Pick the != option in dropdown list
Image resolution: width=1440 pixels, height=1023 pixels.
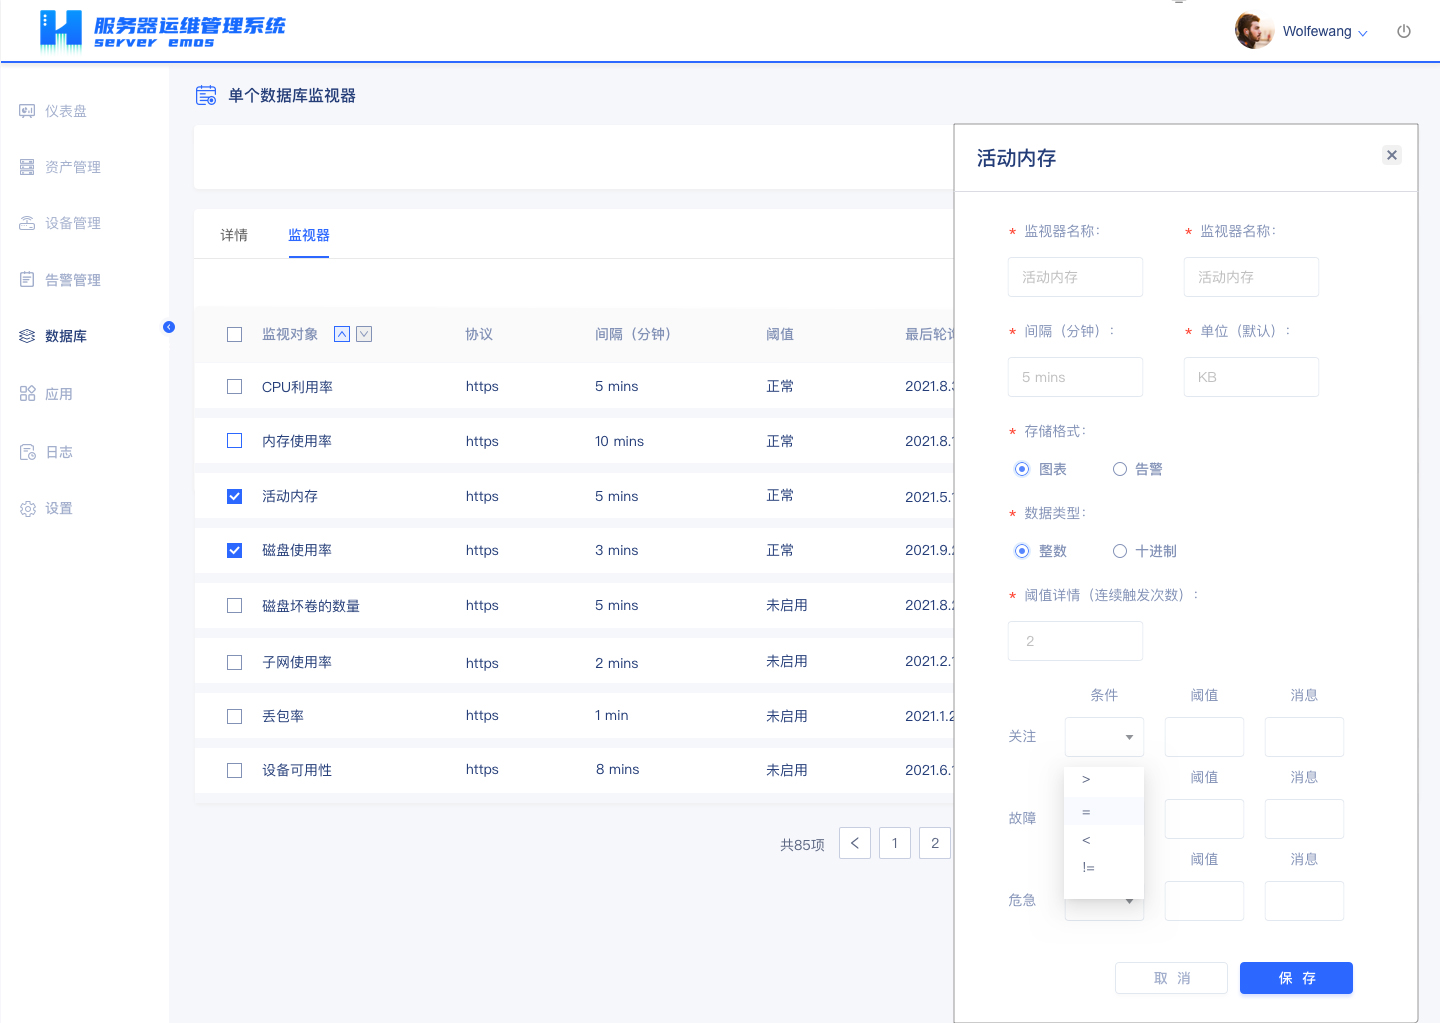(1089, 868)
